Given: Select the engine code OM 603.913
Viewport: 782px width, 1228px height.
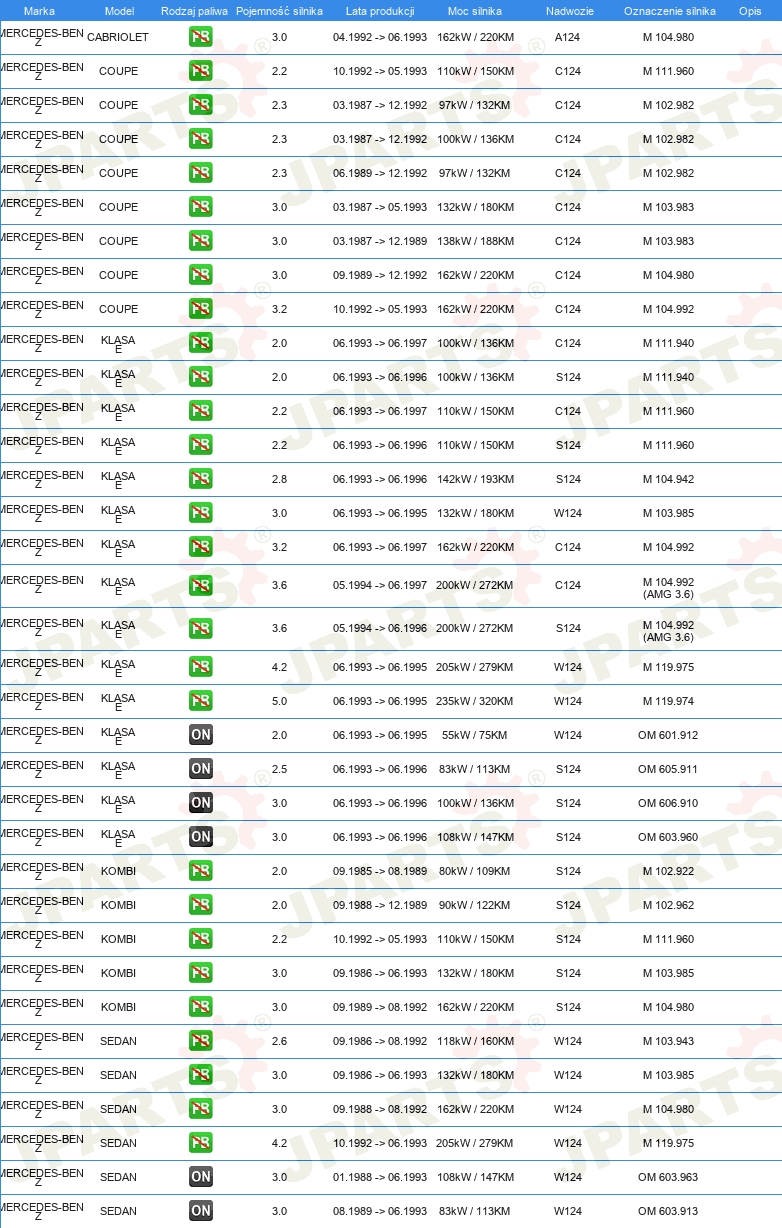Looking at the screenshot, I should (668, 1211).
